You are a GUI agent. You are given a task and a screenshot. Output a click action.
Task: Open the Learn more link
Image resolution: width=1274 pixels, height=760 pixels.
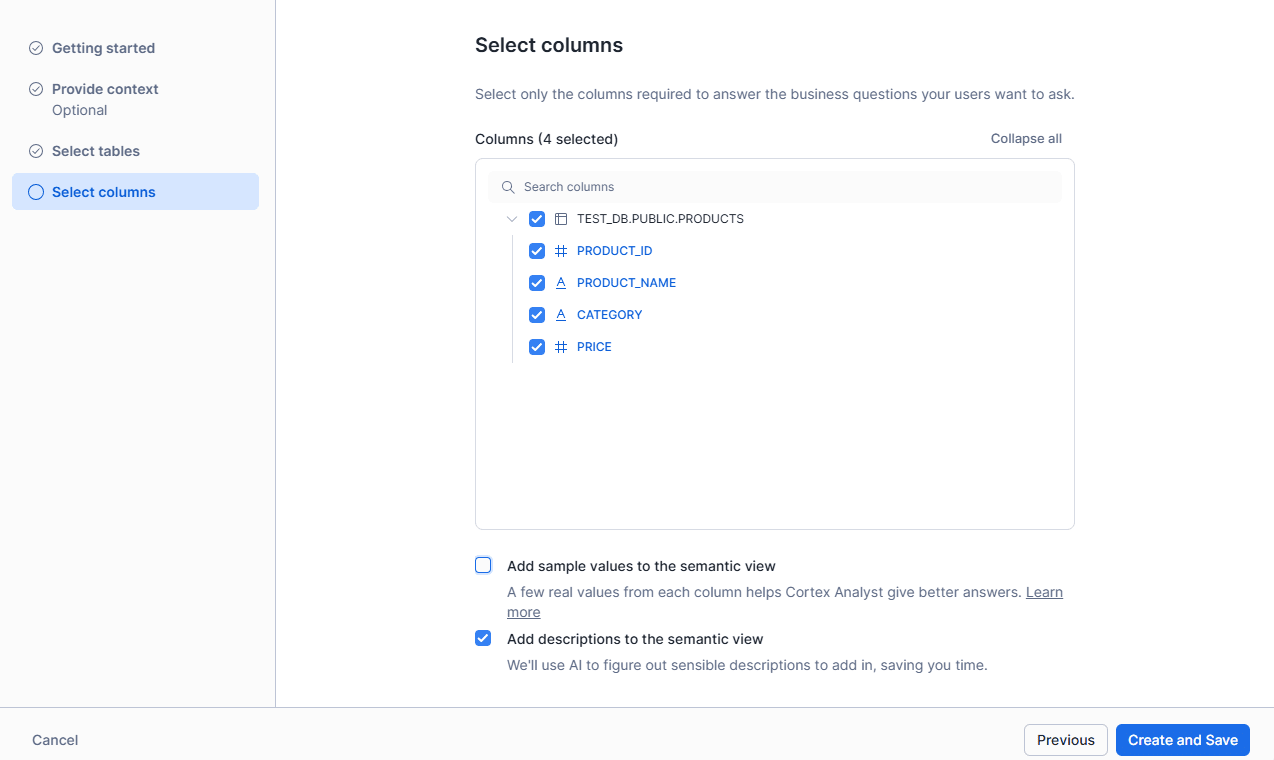click(x=1044, y=592)
